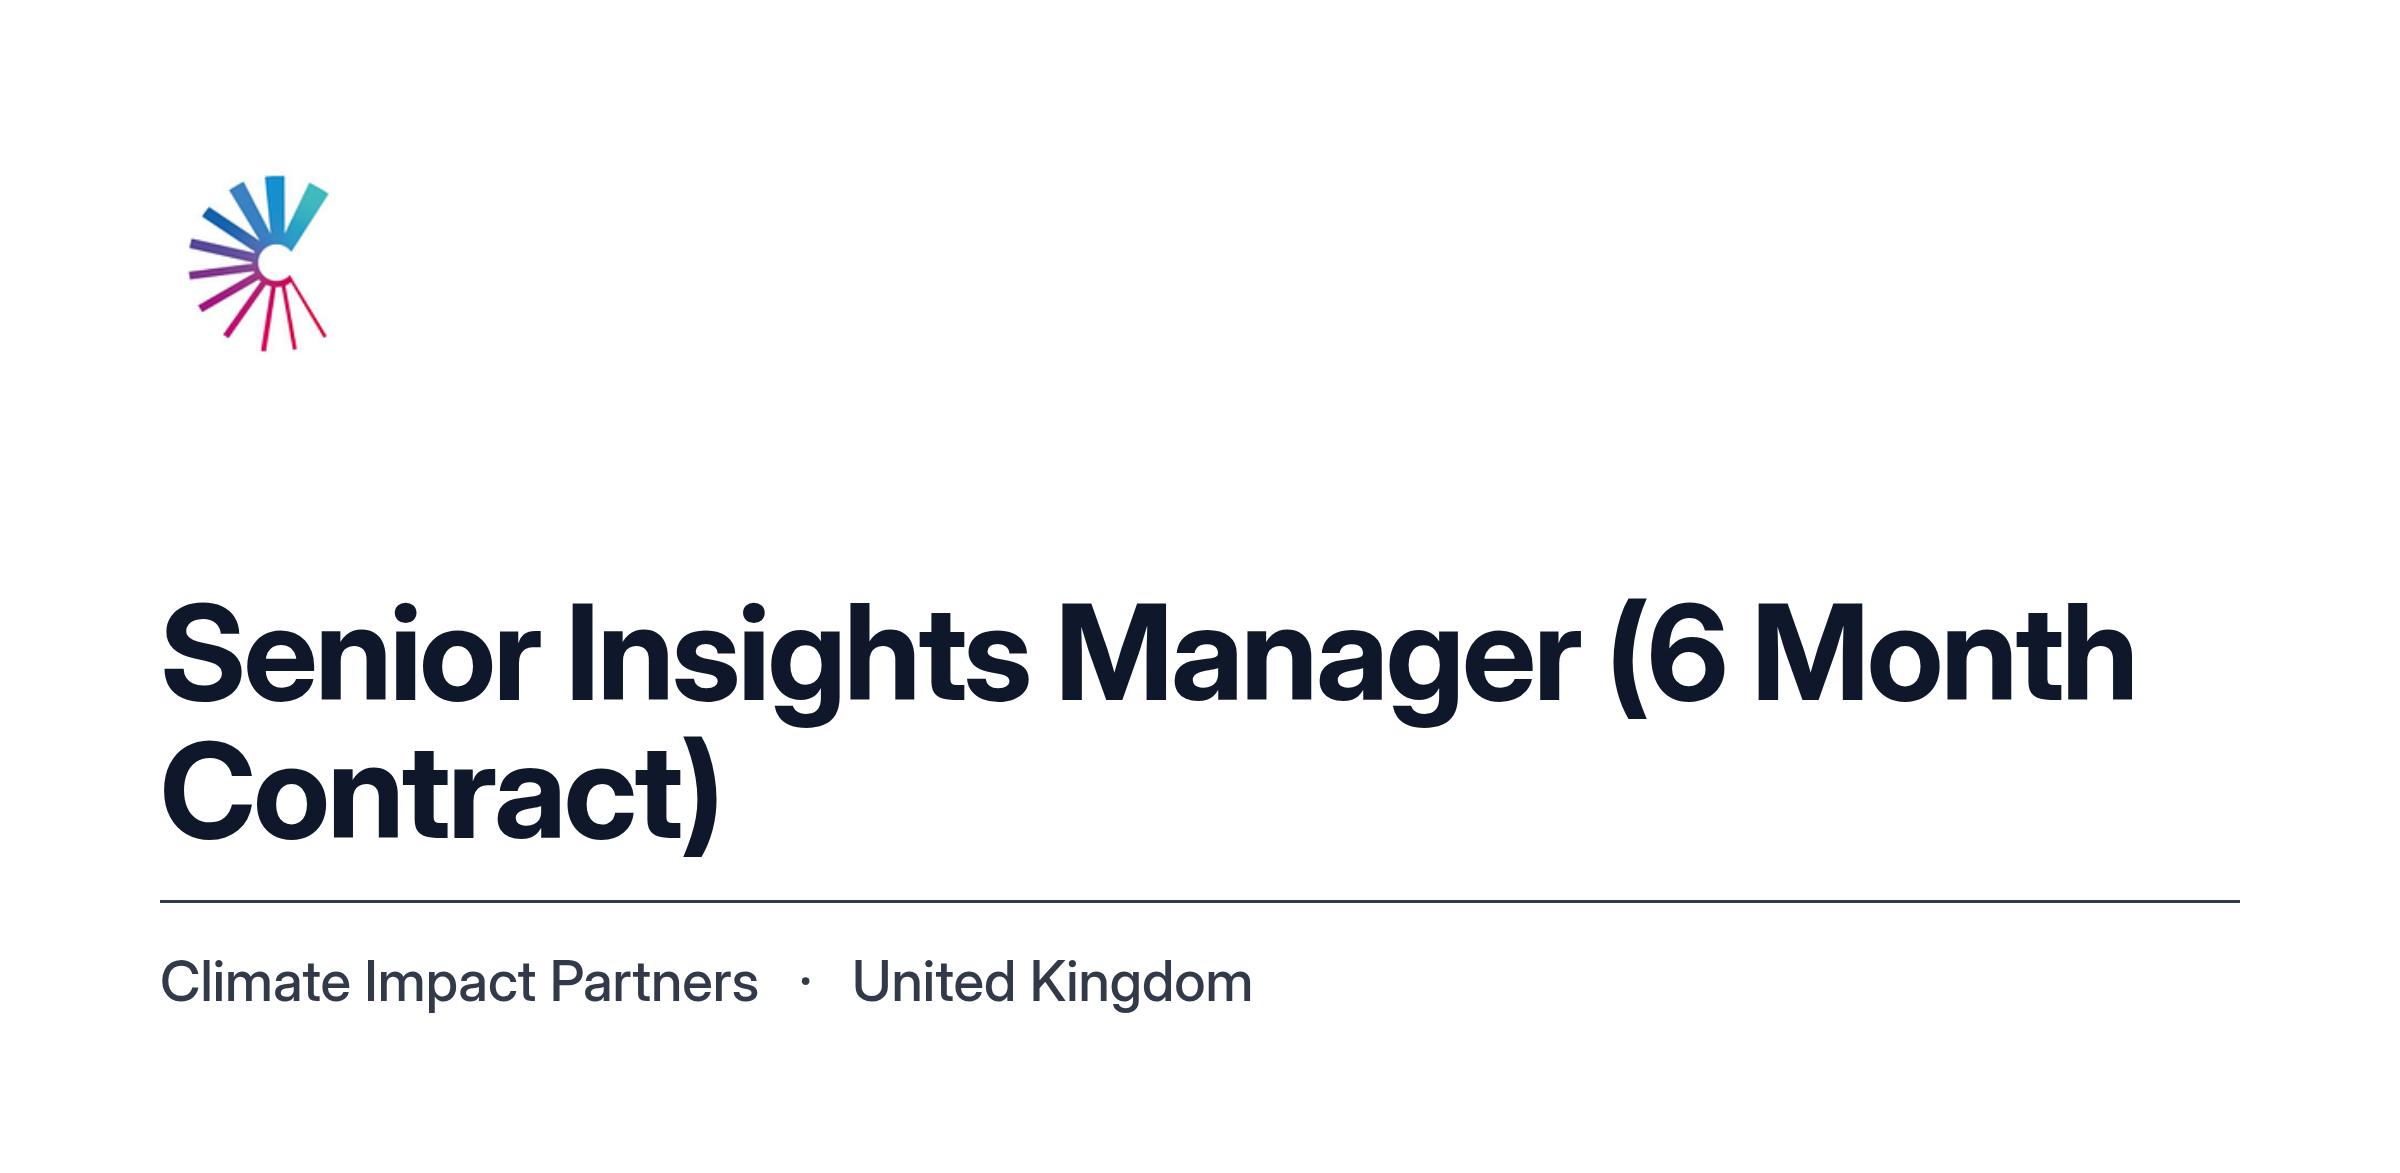Click the word "Partners" in company name
Viewport: 2400px width, 1173px height.
(654, 982)
